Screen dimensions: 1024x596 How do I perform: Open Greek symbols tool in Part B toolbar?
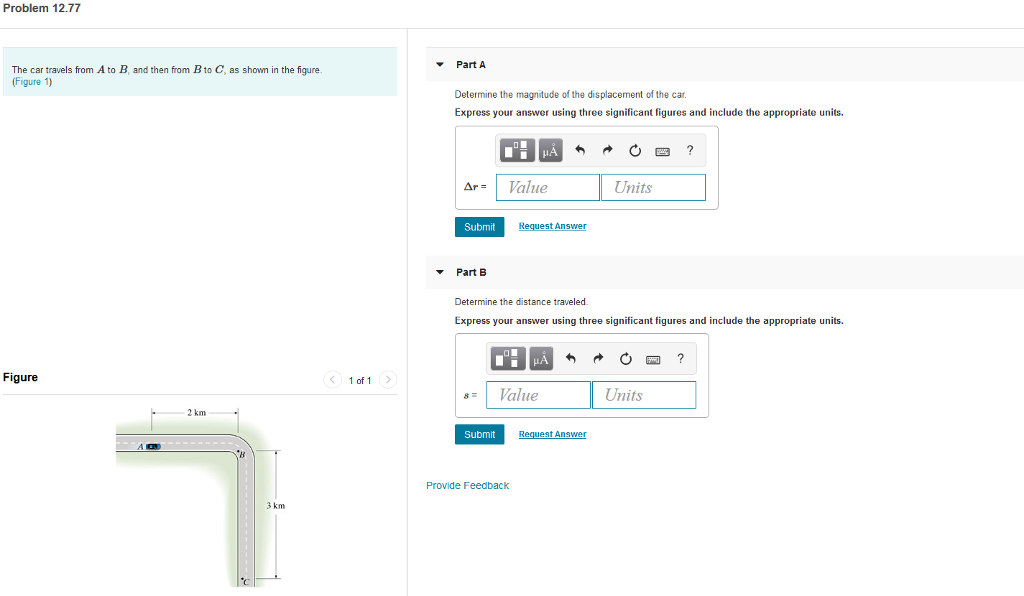coord(541,358)
